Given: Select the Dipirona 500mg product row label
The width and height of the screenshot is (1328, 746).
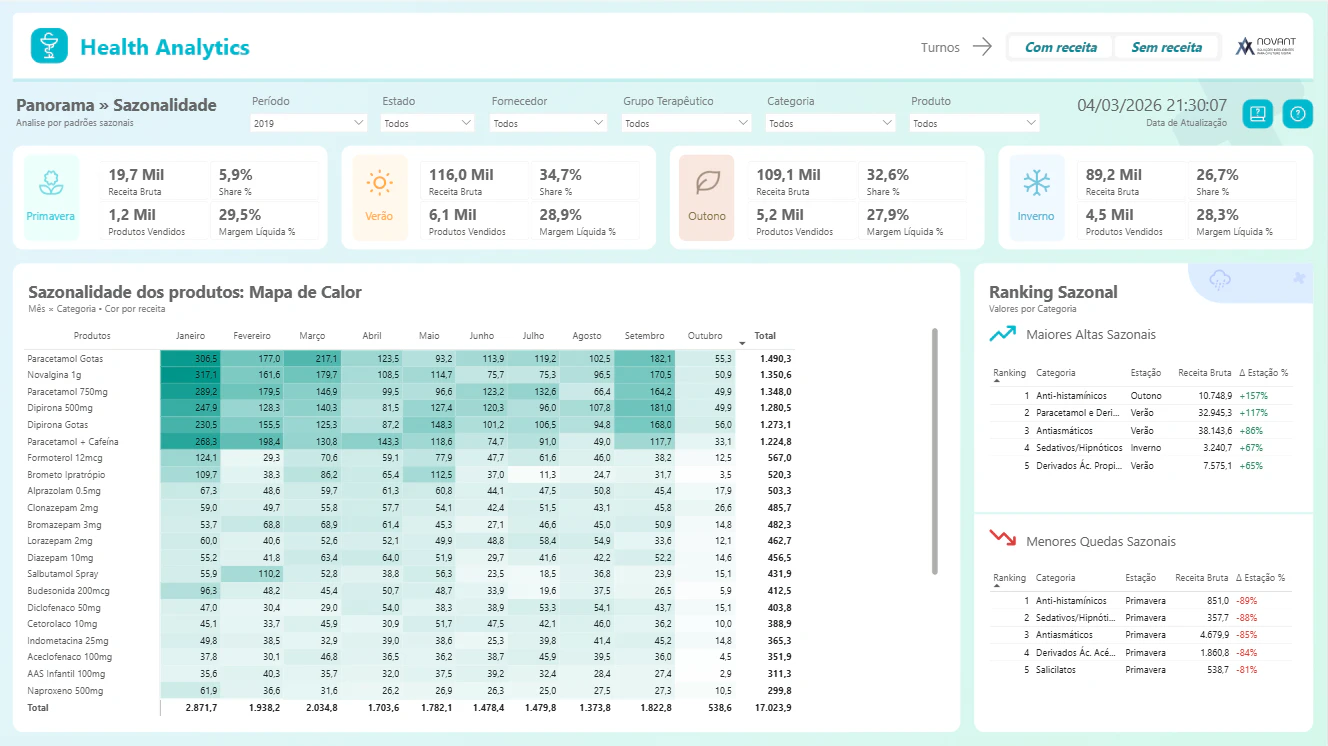Looking at the screenshot, I should (60, 408).
